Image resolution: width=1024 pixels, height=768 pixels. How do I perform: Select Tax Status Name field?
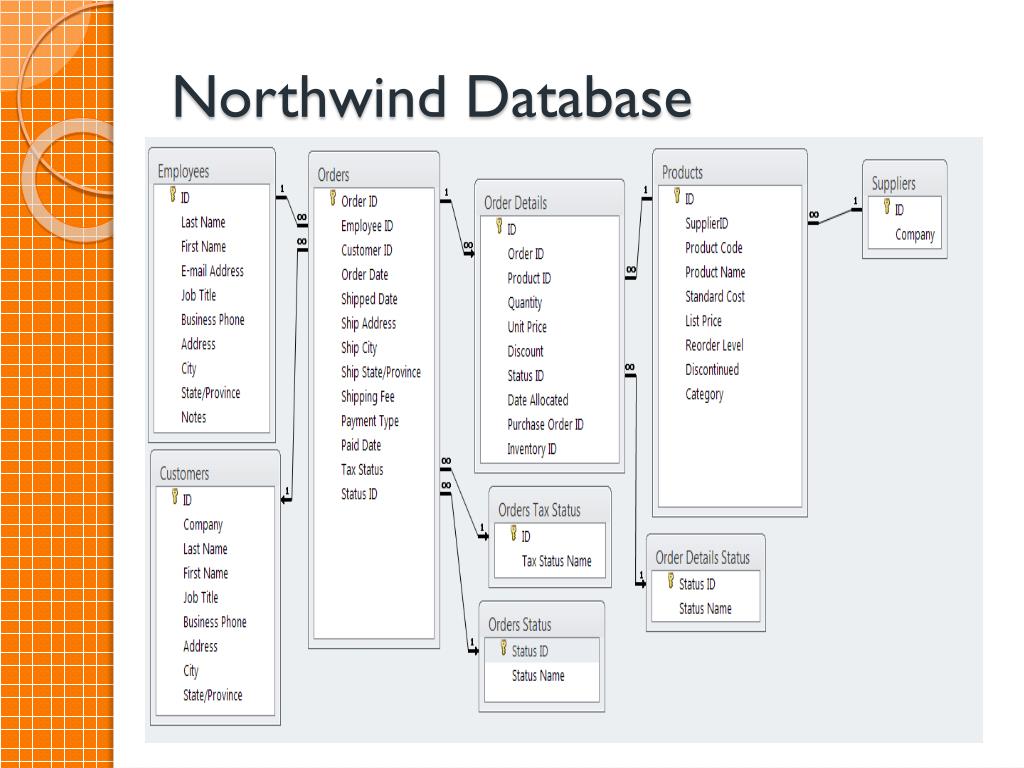[556, 561]
